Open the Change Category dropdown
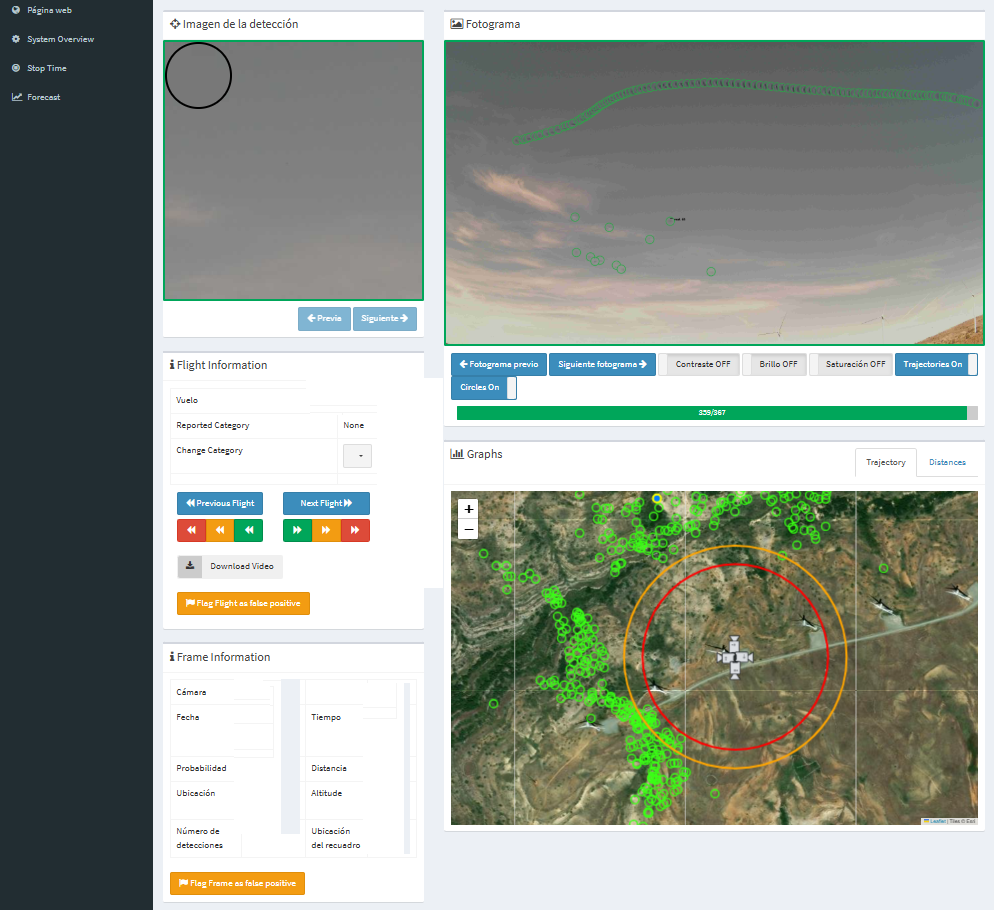994x910 pixels. click(357, 456)
